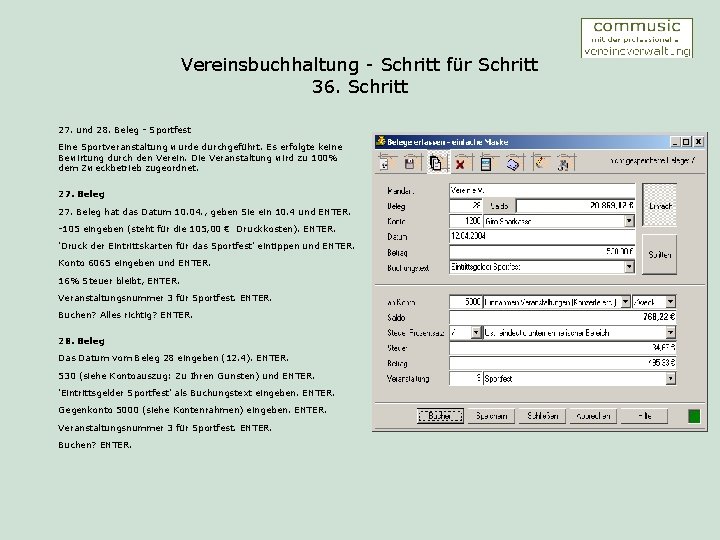Viewport: 720px width, 540px height.
Task: Click the pencil edit toolbar icon
Action: pos(540,163)
